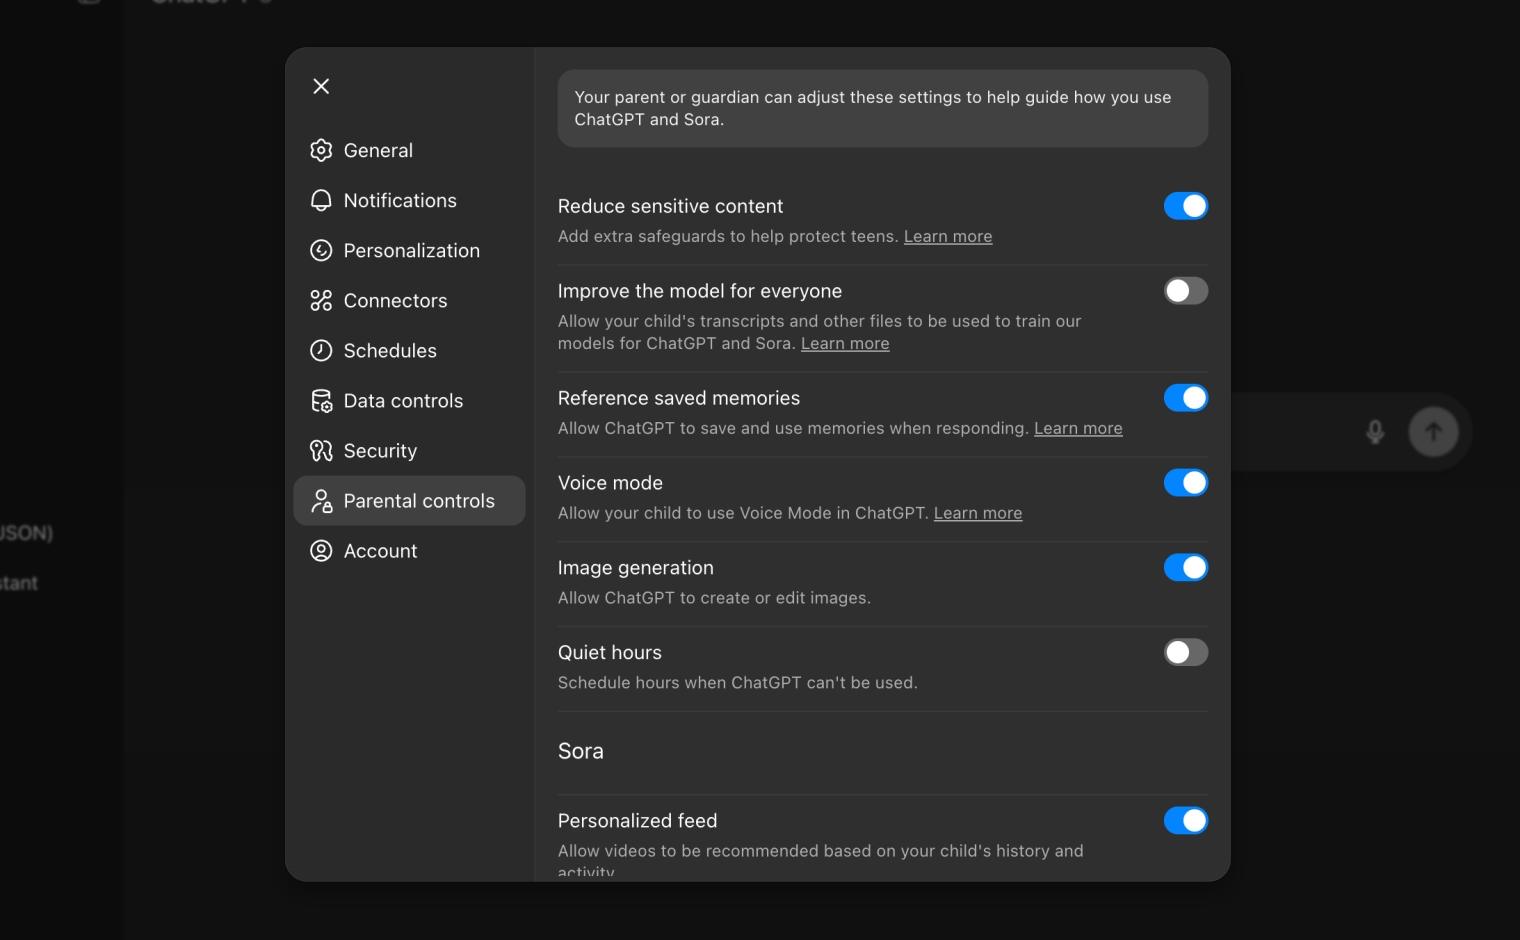Image resolution: width=1520 pixels, height=940 pixels.
Task: Close the settings dialog with the X
Action: tap(320, 86)
